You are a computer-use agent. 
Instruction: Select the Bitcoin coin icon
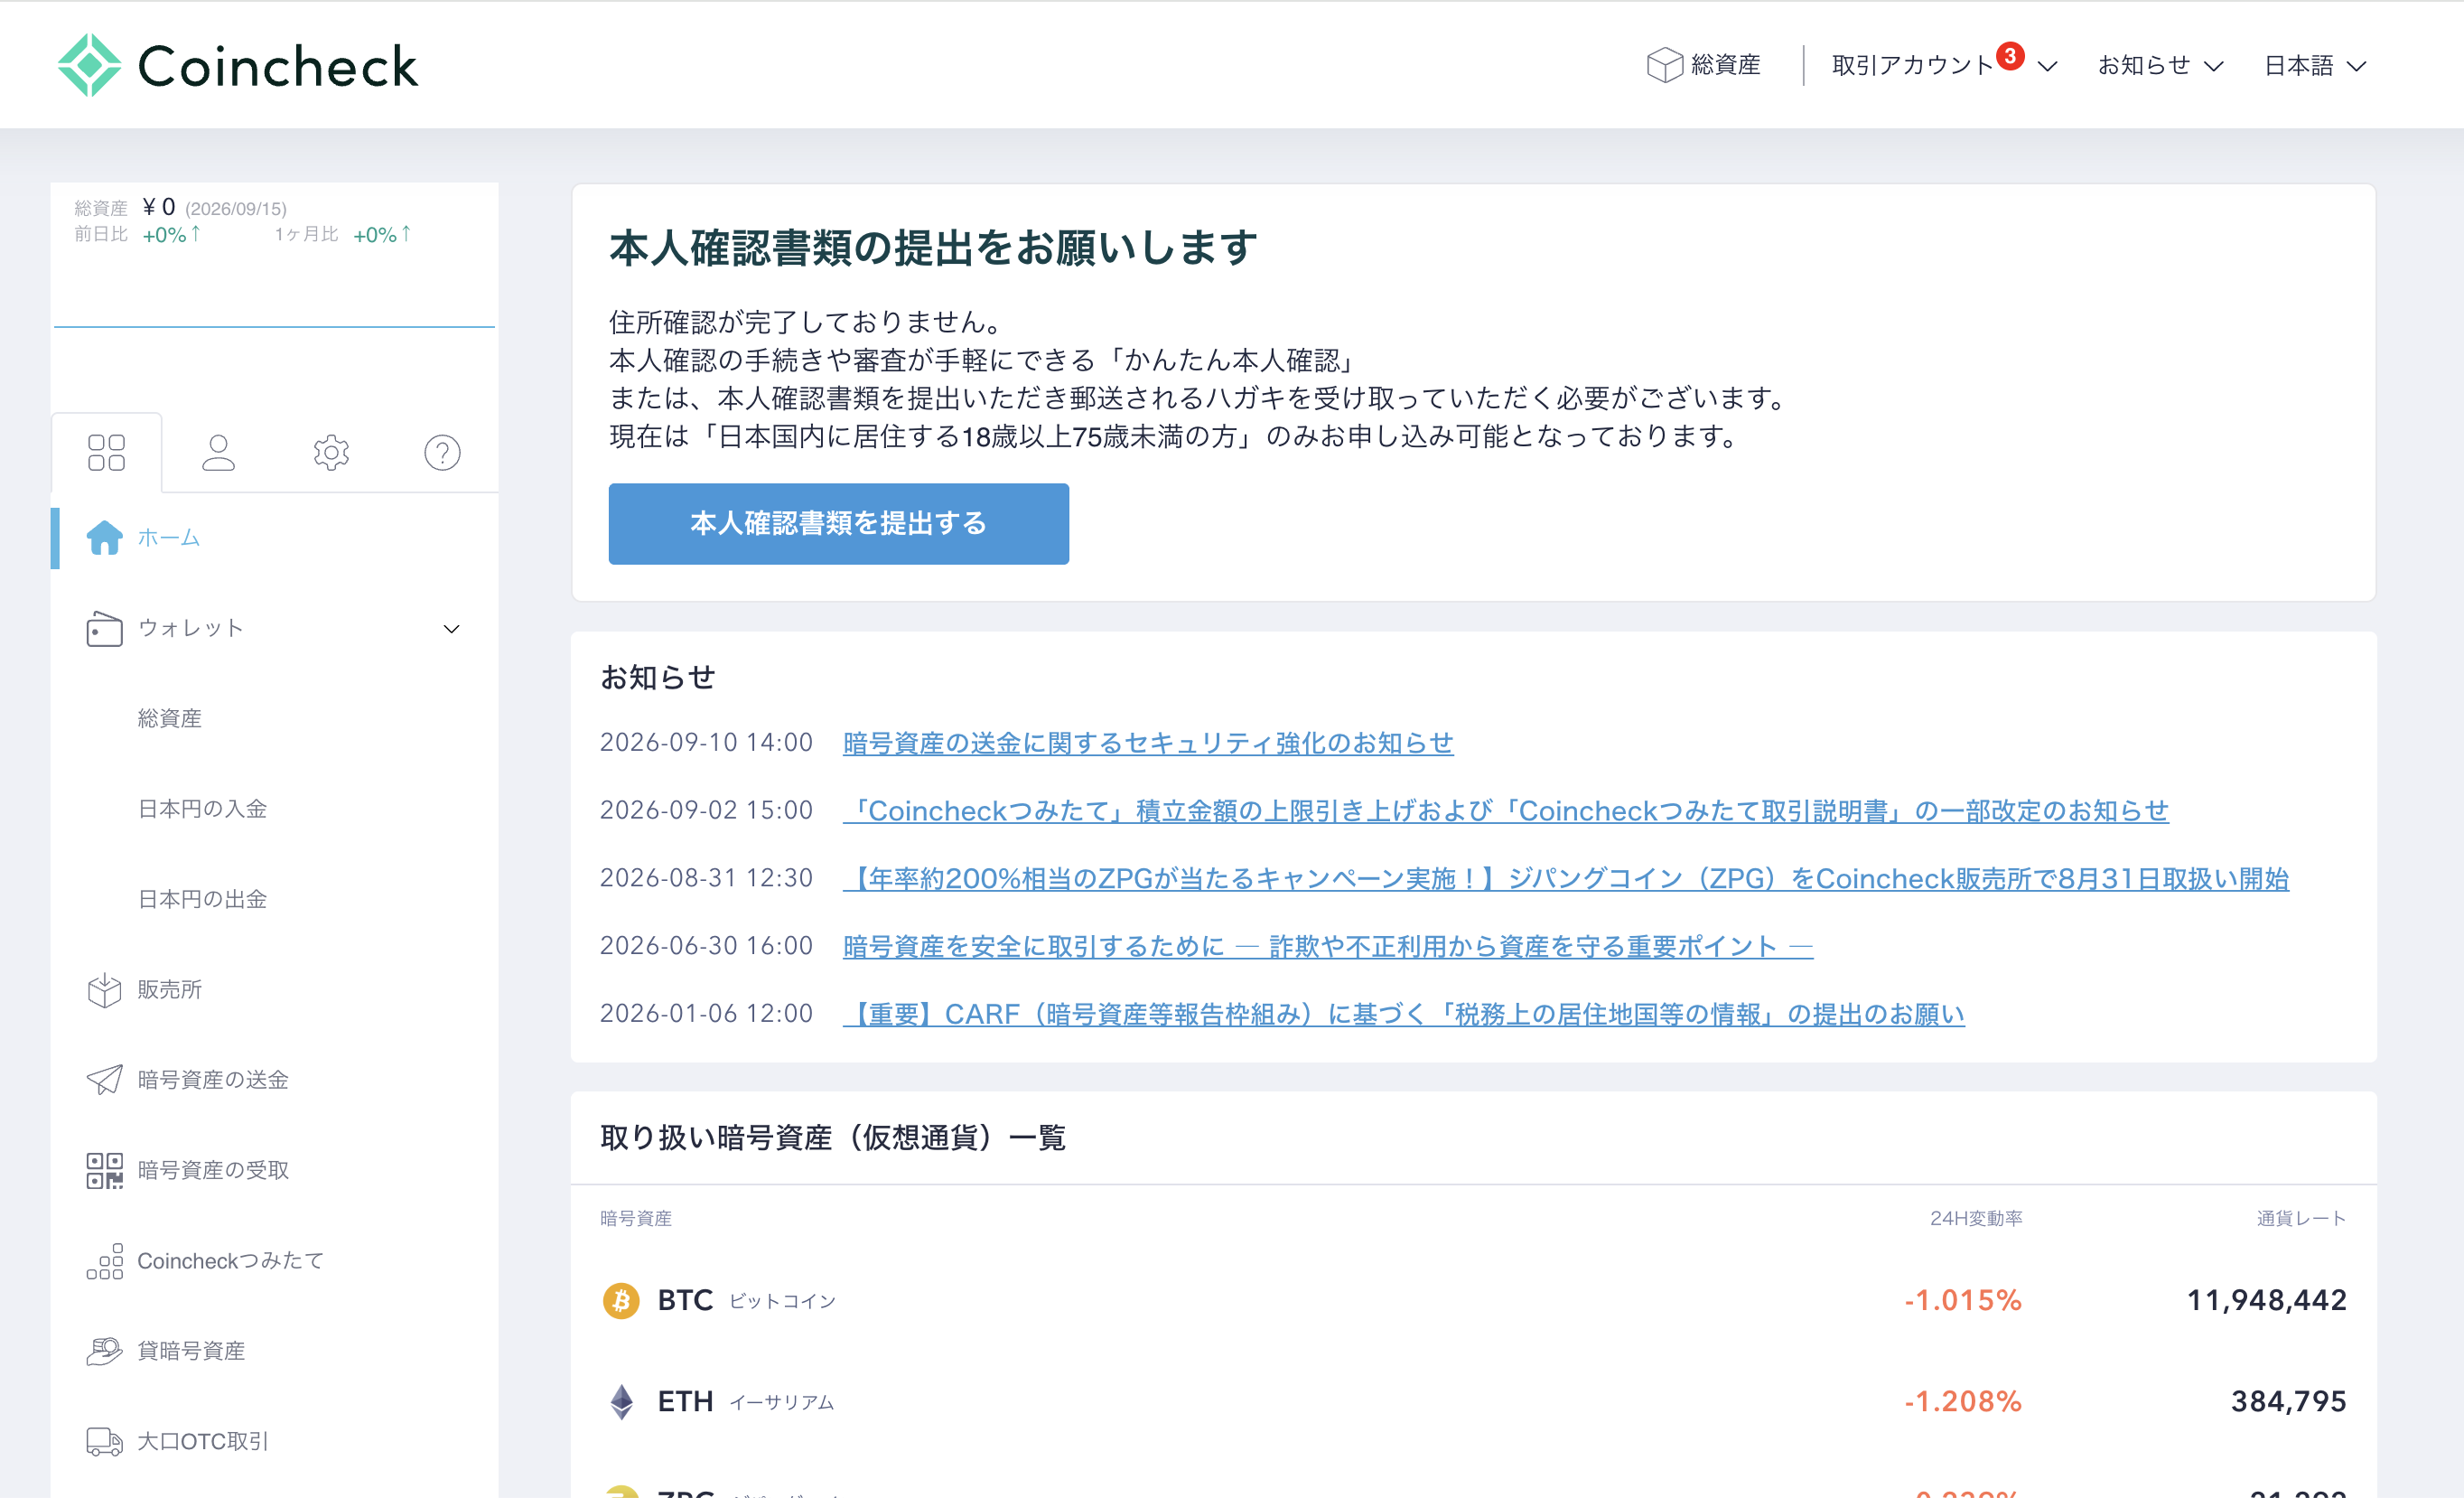click(621, 1301)
